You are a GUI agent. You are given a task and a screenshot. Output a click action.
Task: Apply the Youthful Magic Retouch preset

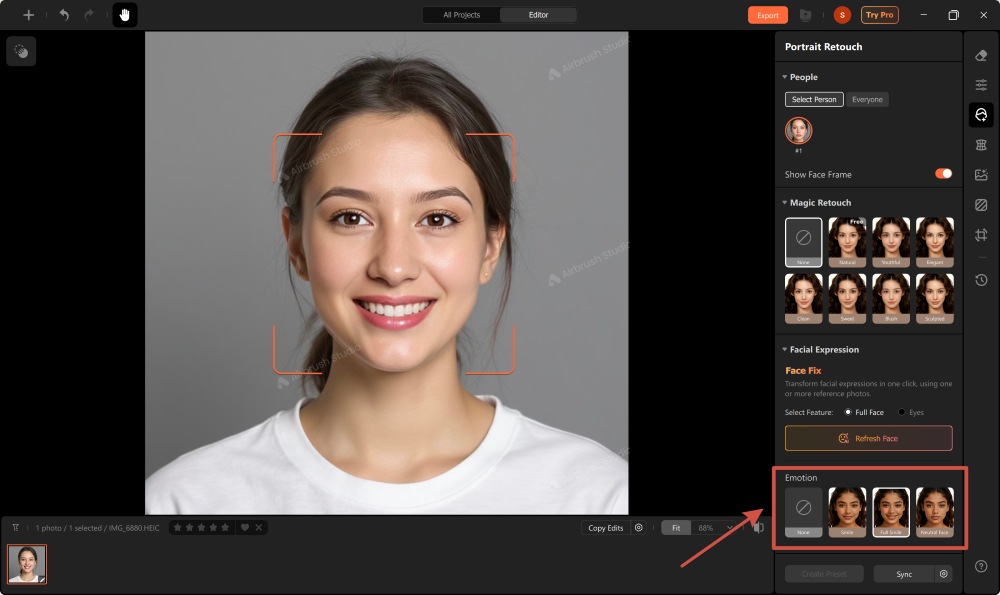tap(891, 242)
